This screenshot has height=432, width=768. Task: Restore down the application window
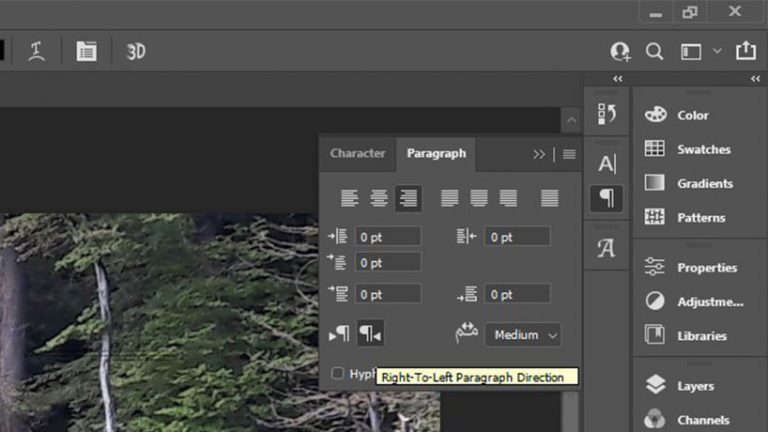point(690,12)
